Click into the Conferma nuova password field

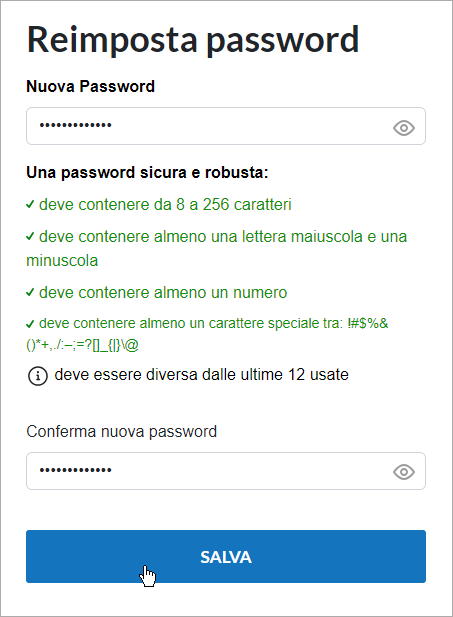tap(226, 471)
